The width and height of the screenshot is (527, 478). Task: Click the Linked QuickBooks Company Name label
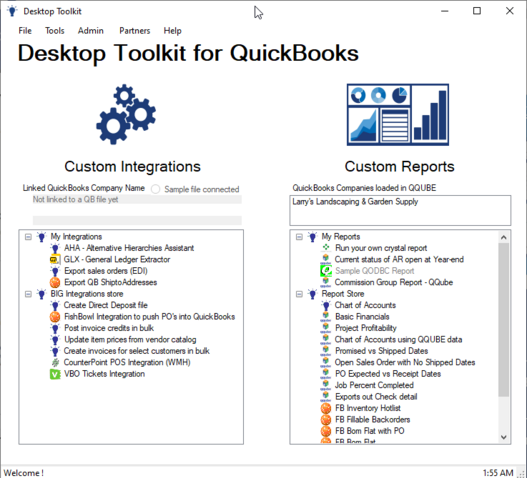(x=84, y=188)
